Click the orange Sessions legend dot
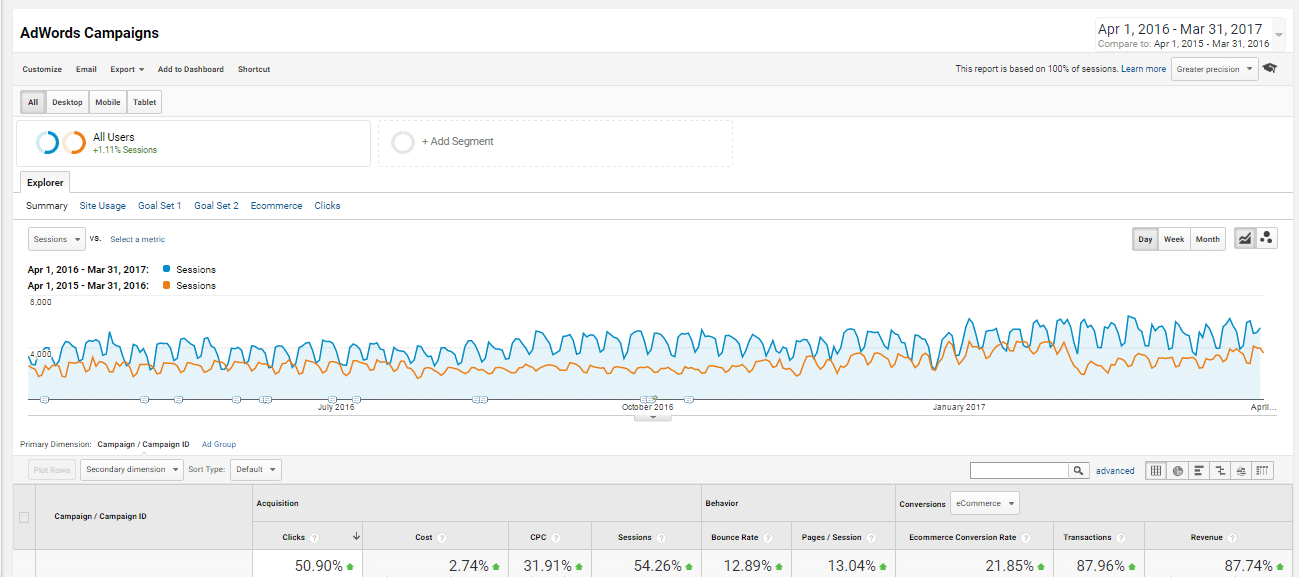1299x577 pixels. pos(165,285)
